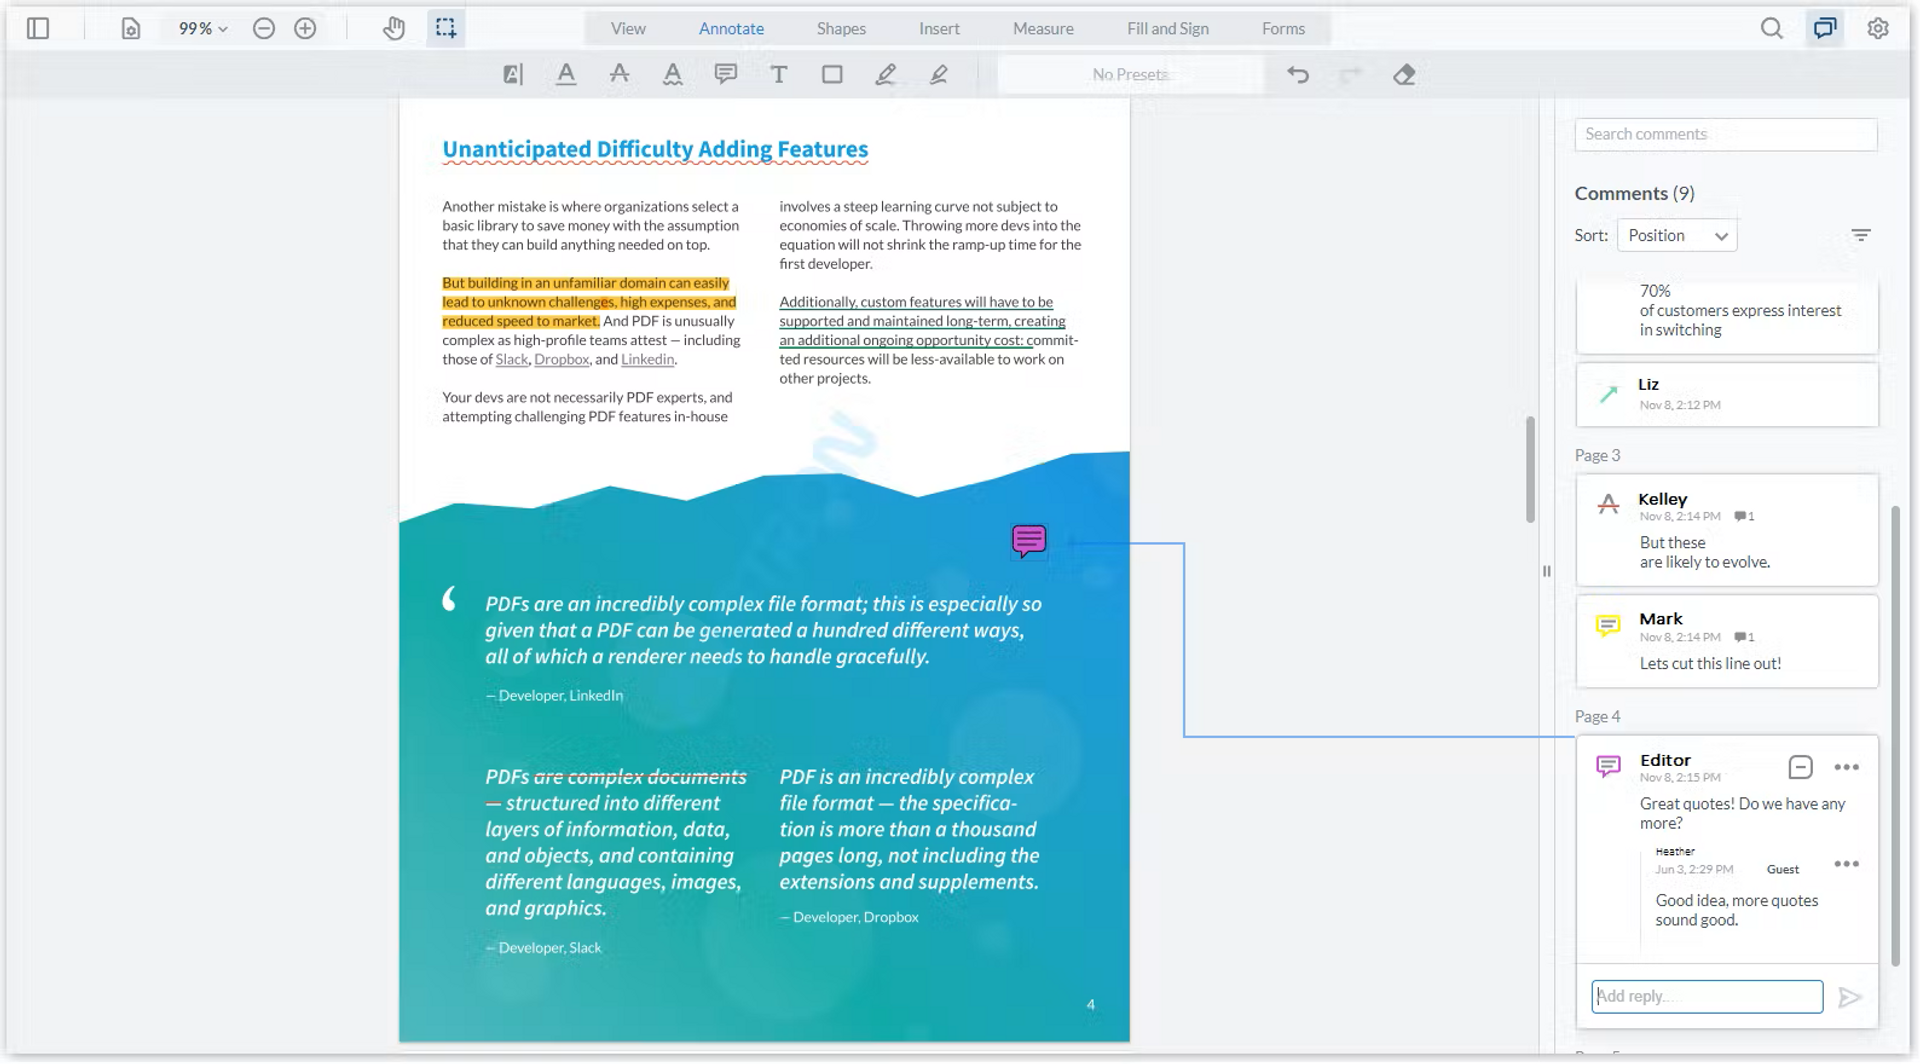This screenshot has height=1064, width=1920.
Task: Redo the last undone action
Action: tap(1351, 74)
